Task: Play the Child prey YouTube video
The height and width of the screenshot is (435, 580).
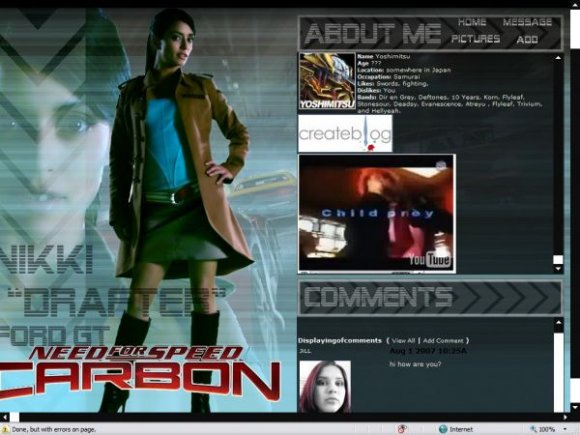Action: point(377,214)
